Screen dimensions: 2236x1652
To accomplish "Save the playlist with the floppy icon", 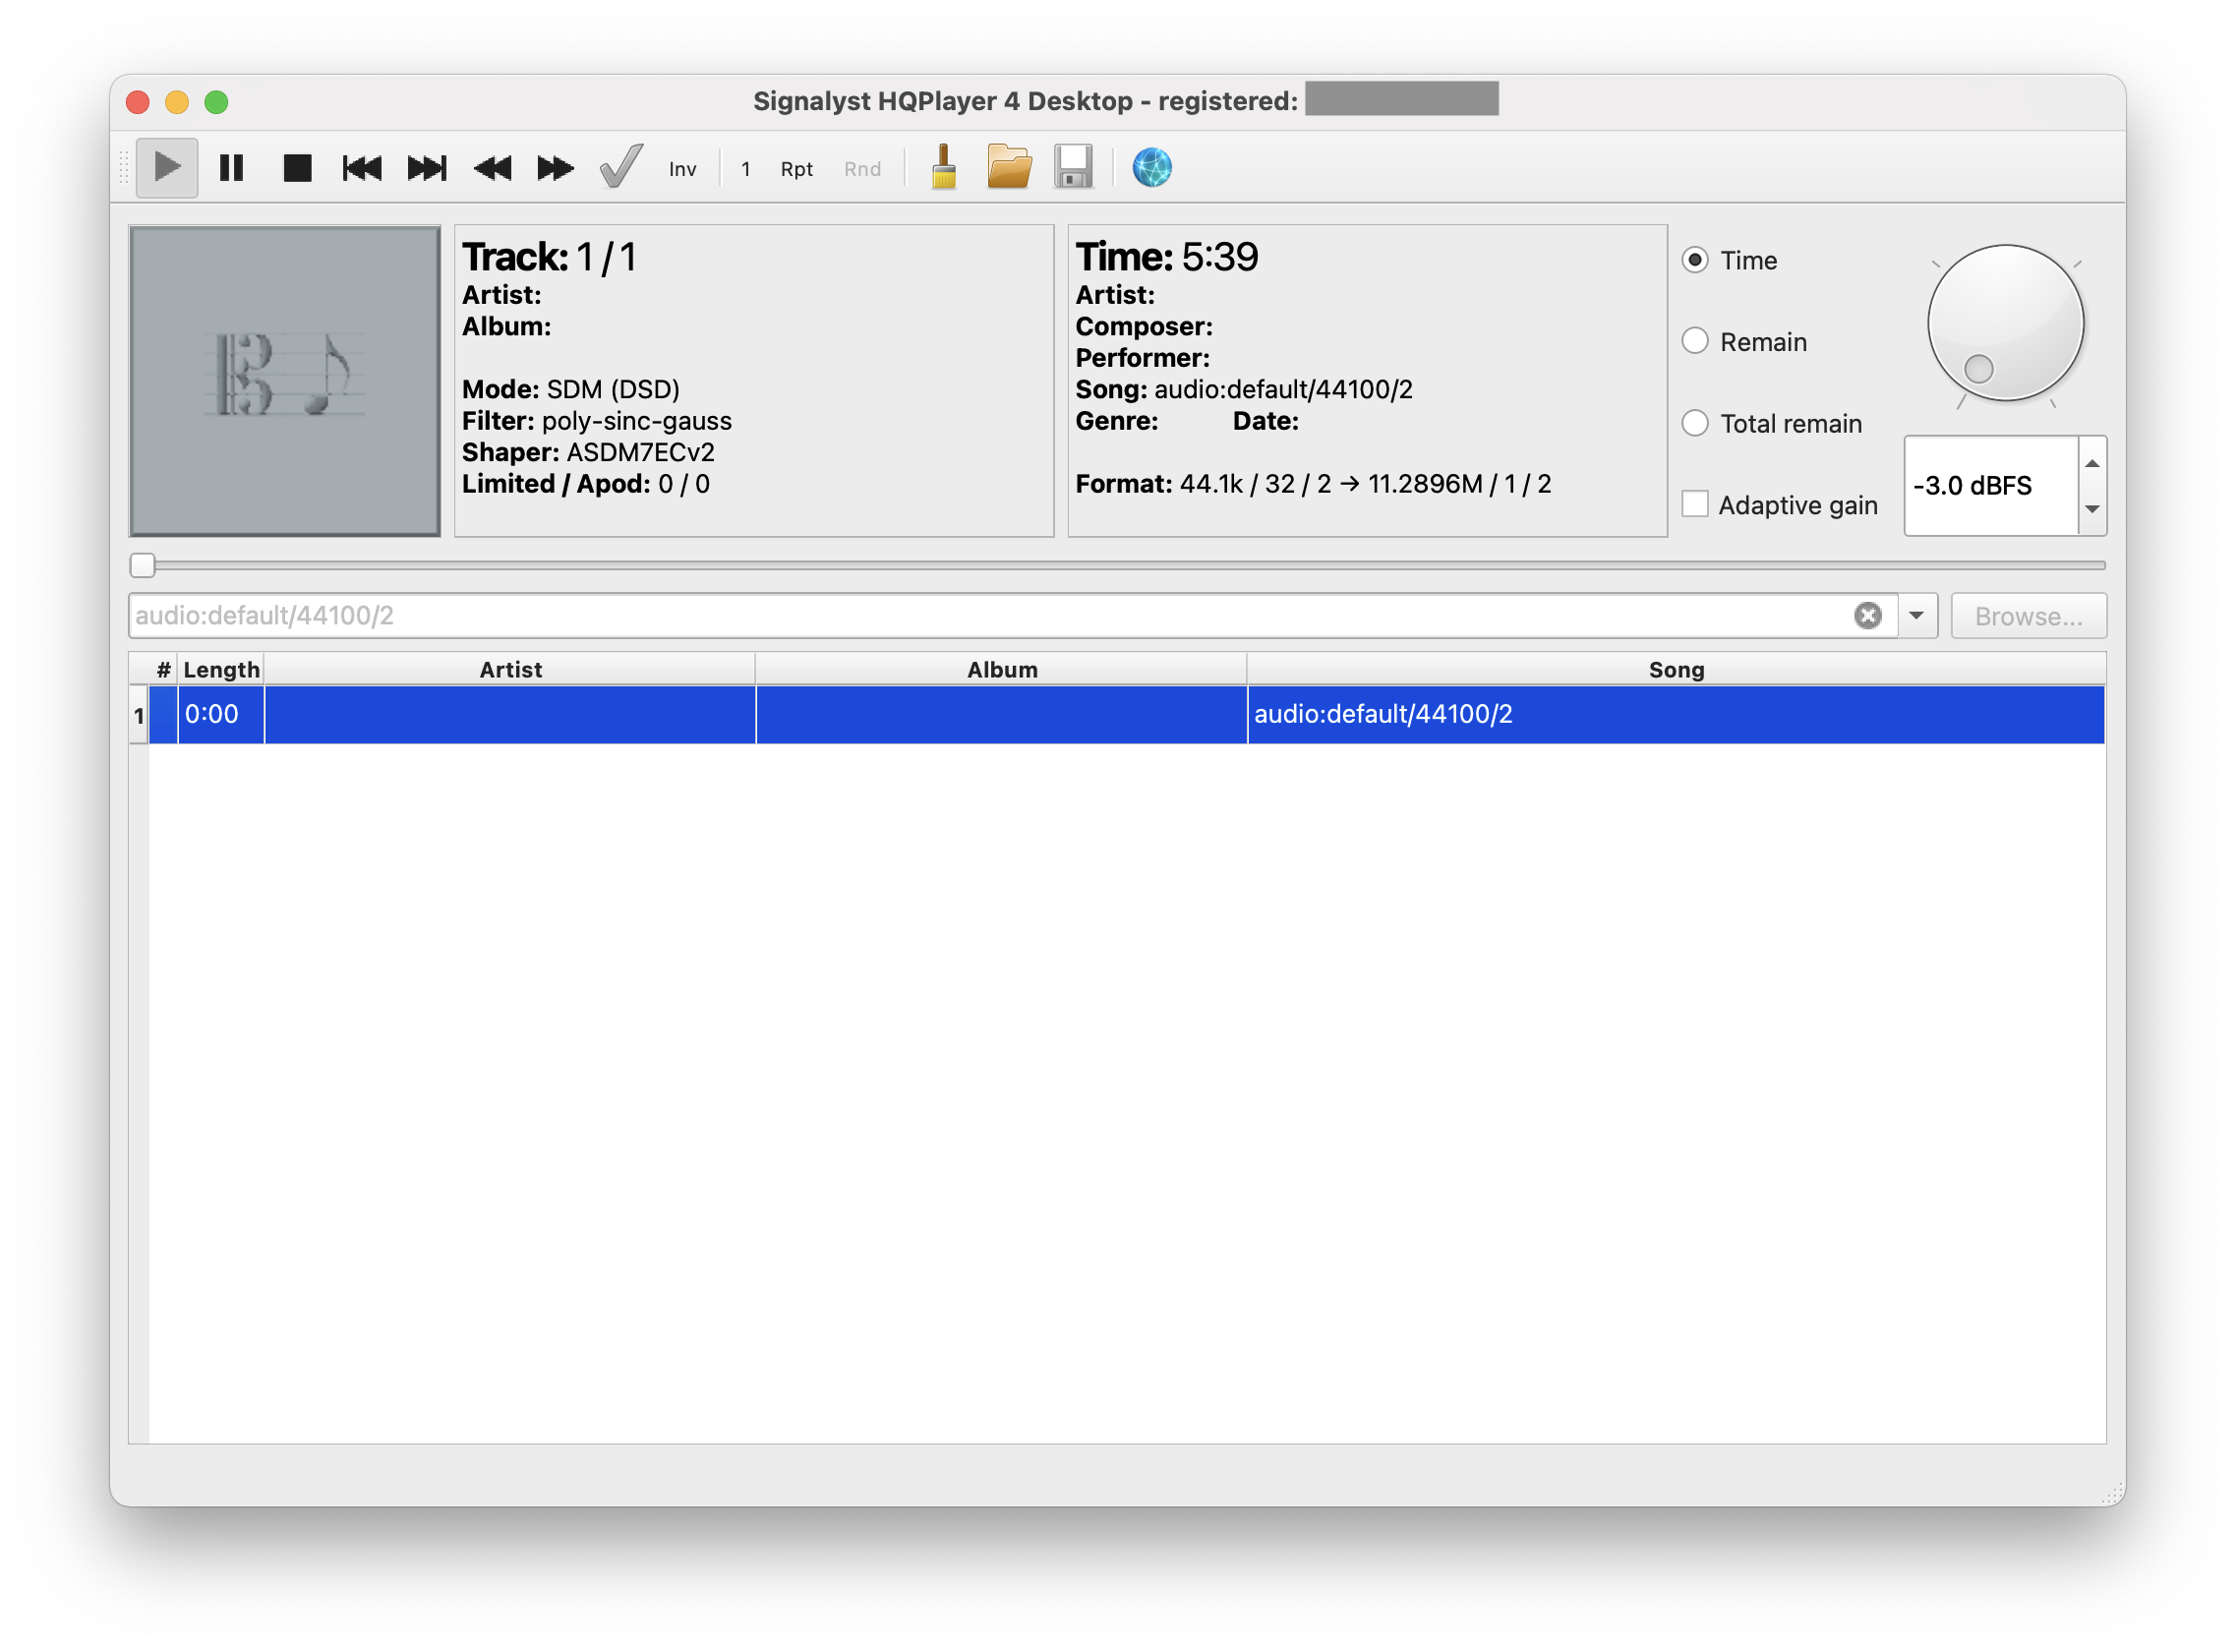I will click(x=1074, y=167).
